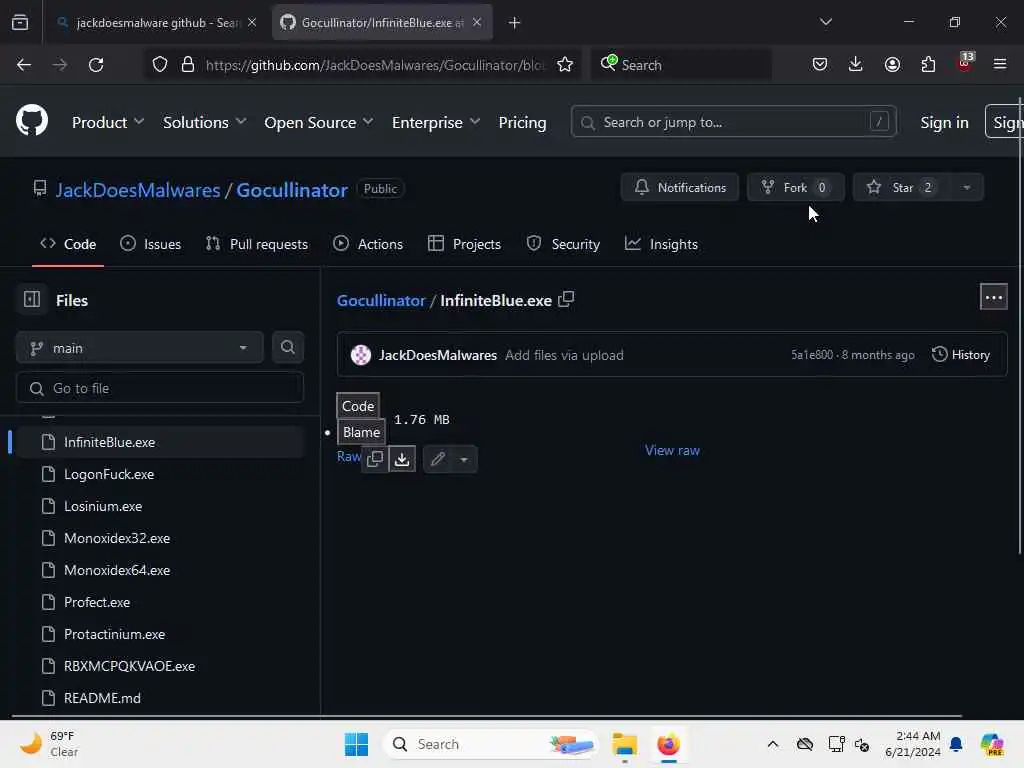Open the extensions puzzle icon
This screenshot has height=768, width=1024.
click(x=928, y=64)
